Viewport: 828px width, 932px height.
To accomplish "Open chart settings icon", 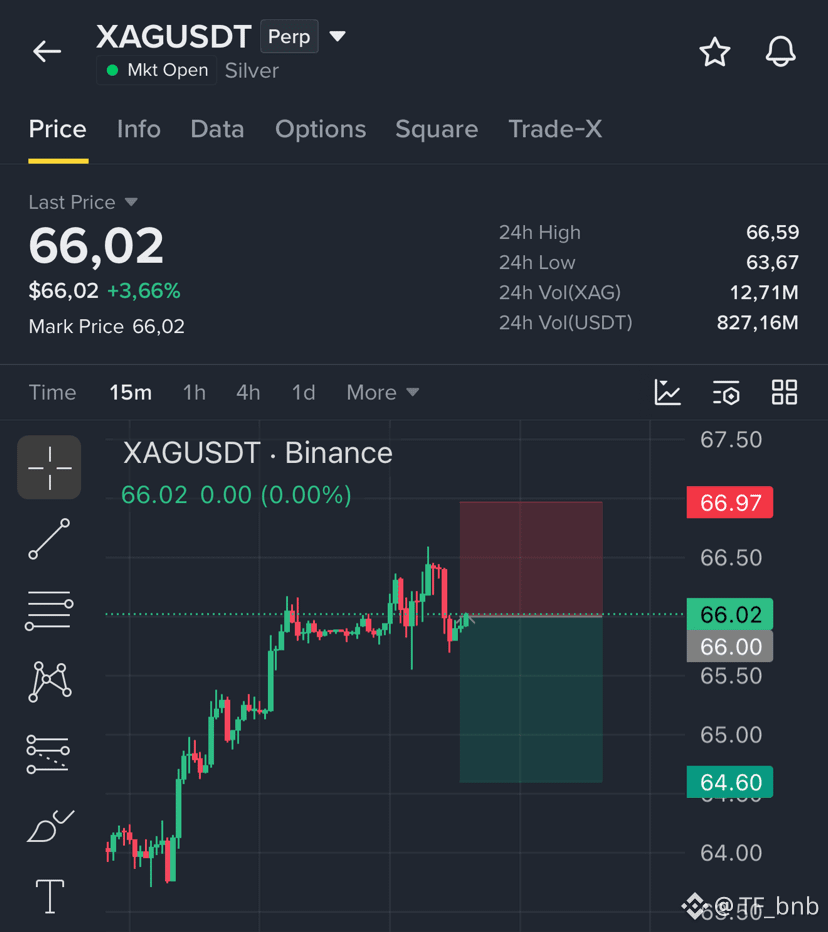I will click(x=726, y=392).
